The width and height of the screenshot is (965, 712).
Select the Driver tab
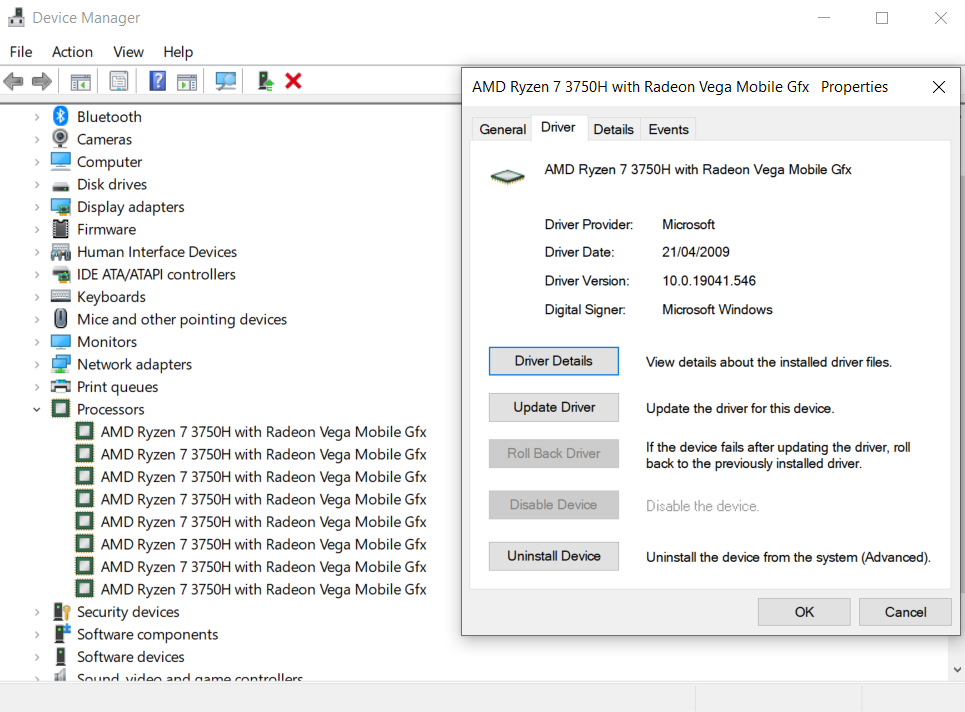[x=558, y=127]
